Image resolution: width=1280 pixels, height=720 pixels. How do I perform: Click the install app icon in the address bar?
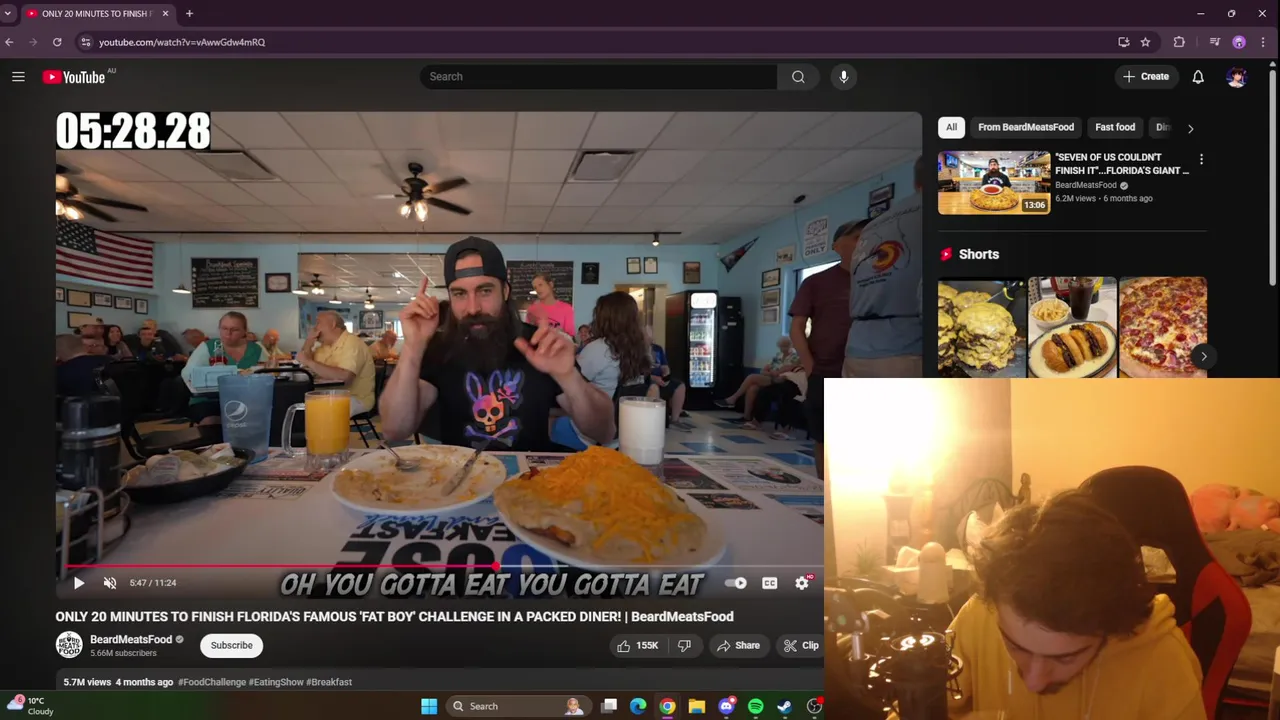pyautogui.click(x=1124, y=42)
